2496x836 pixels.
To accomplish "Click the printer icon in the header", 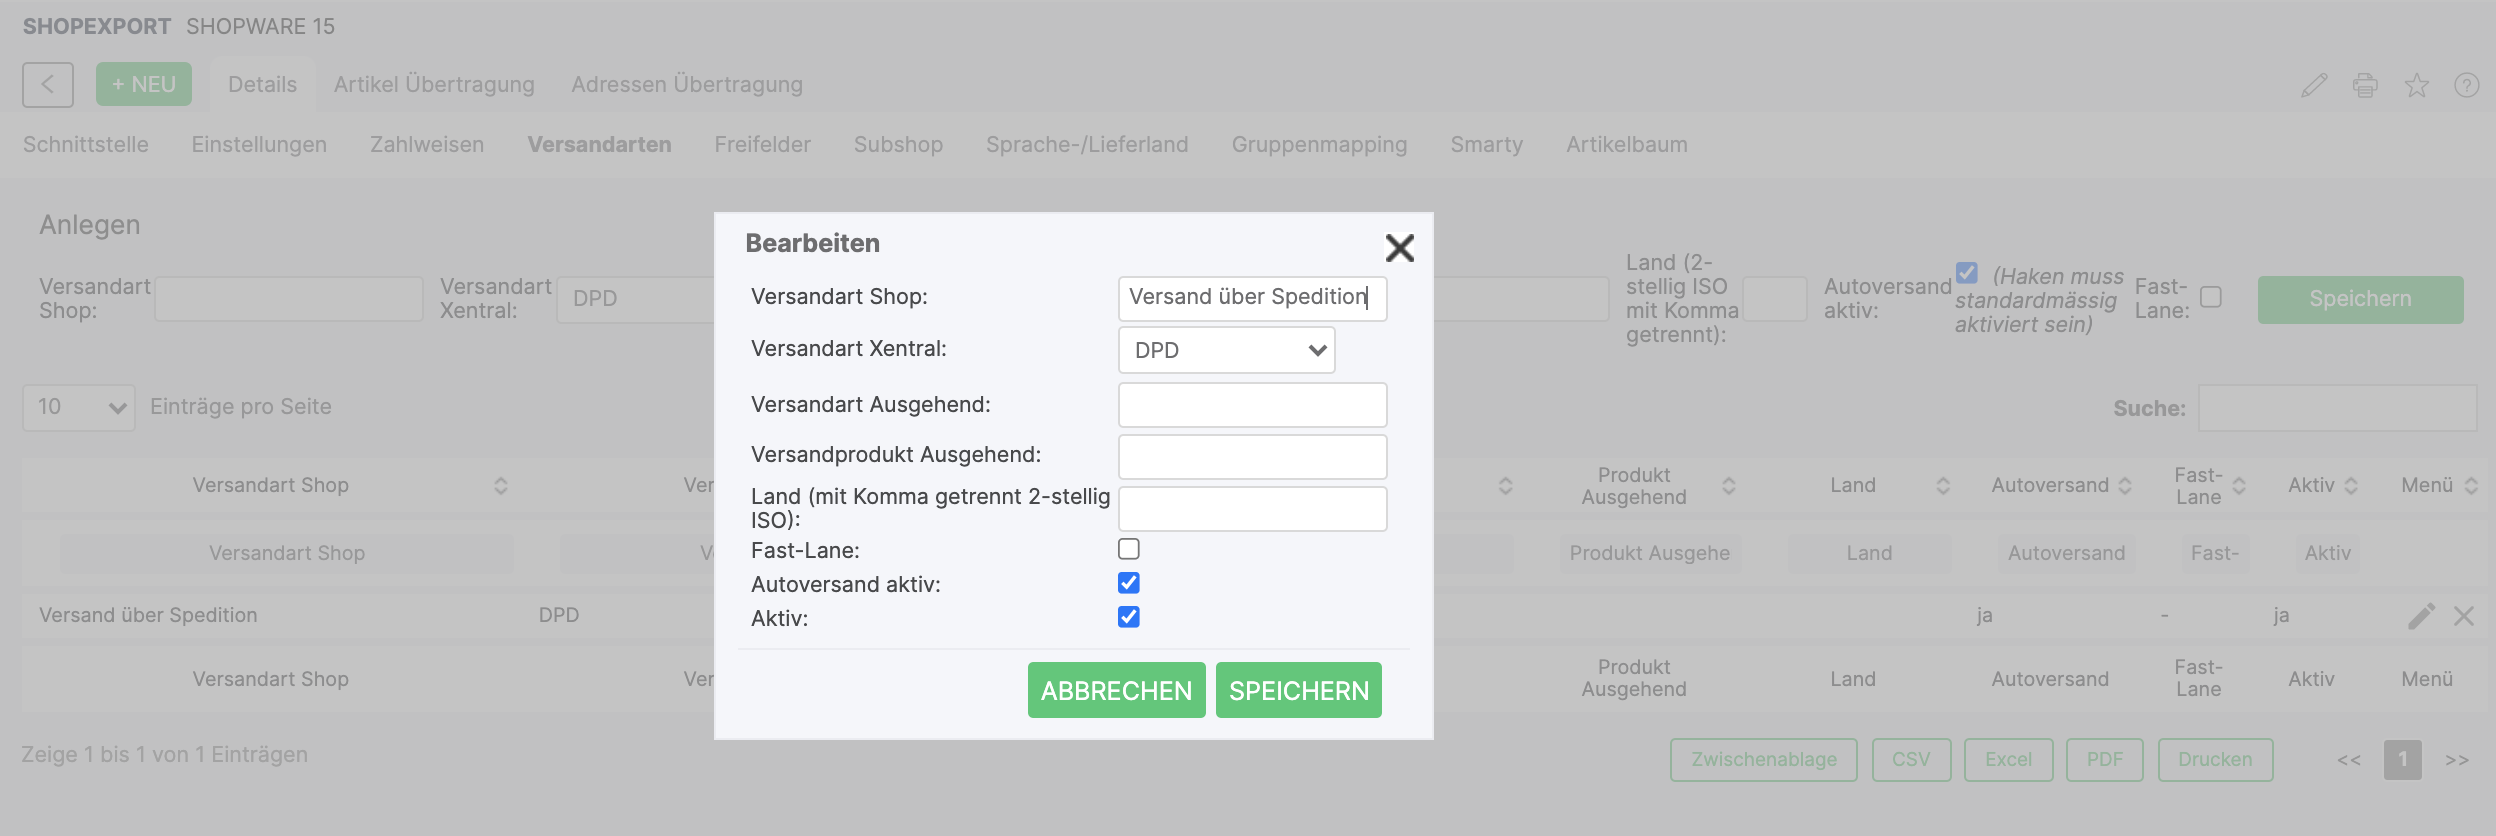I will [x=2365, y=86].
